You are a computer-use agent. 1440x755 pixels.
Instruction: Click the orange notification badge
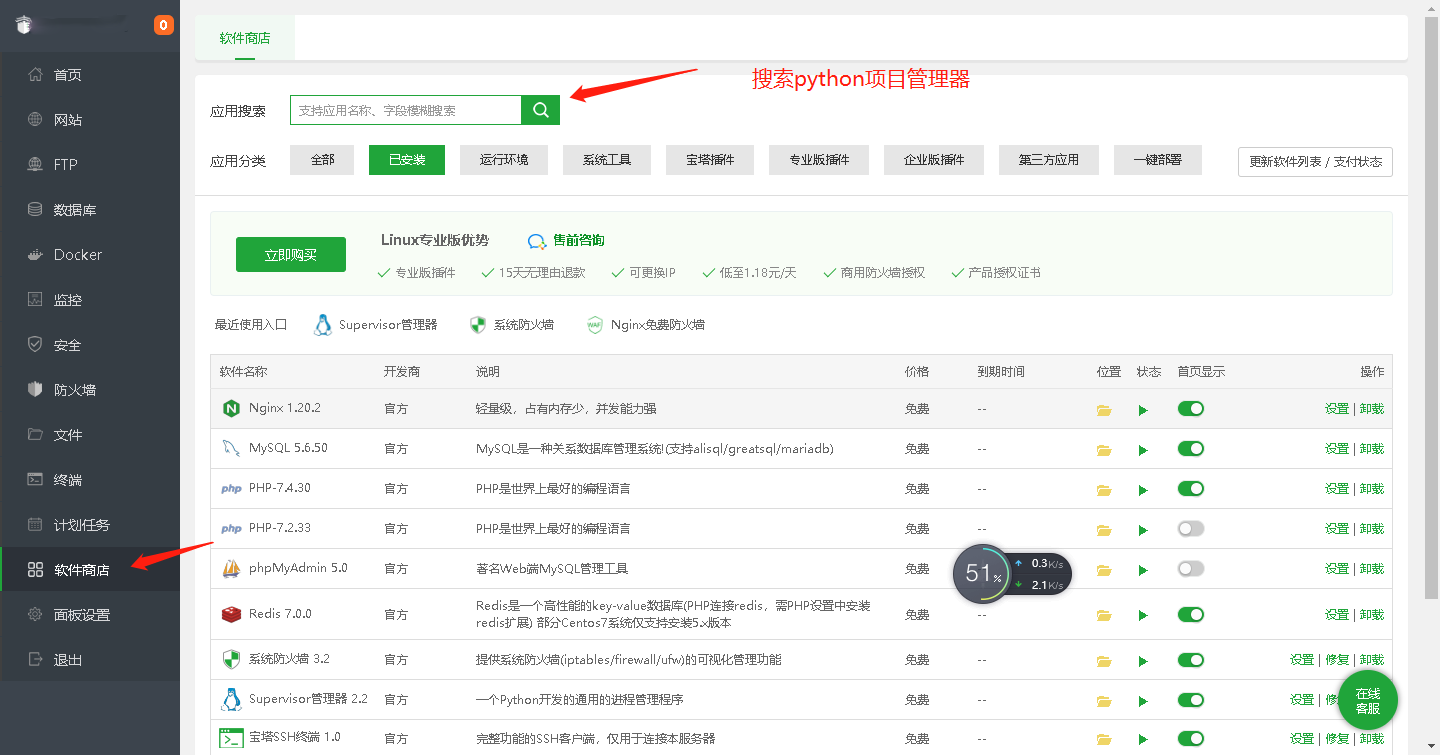164,25
